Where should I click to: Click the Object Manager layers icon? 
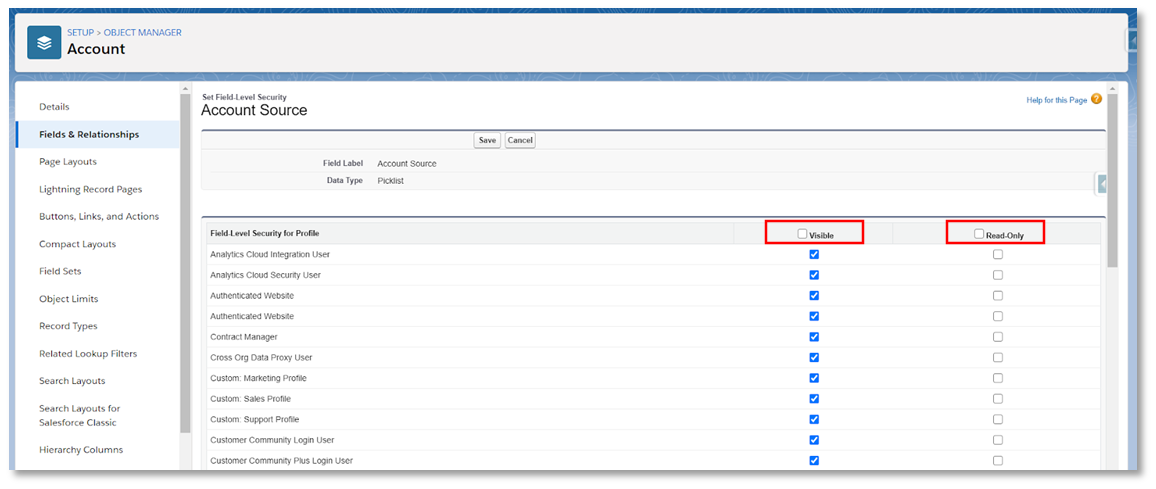point(44,43)
